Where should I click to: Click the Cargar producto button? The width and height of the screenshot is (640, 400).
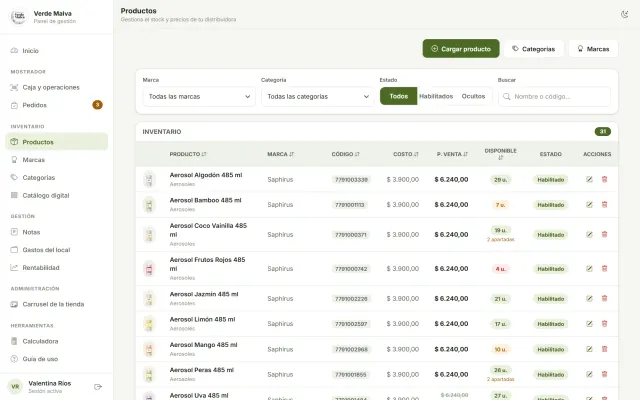[461, 49]
